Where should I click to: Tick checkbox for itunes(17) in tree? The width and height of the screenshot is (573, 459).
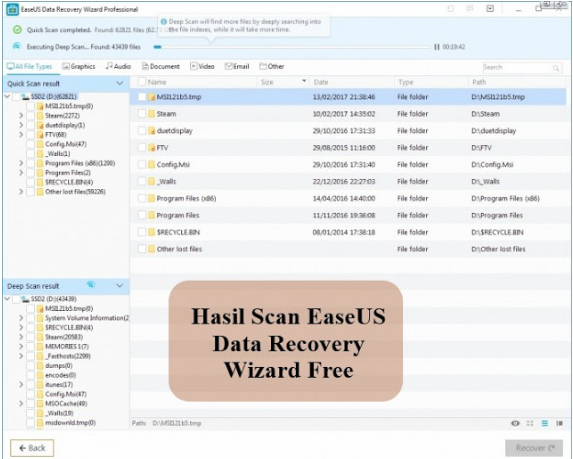[x=30, y=384]
